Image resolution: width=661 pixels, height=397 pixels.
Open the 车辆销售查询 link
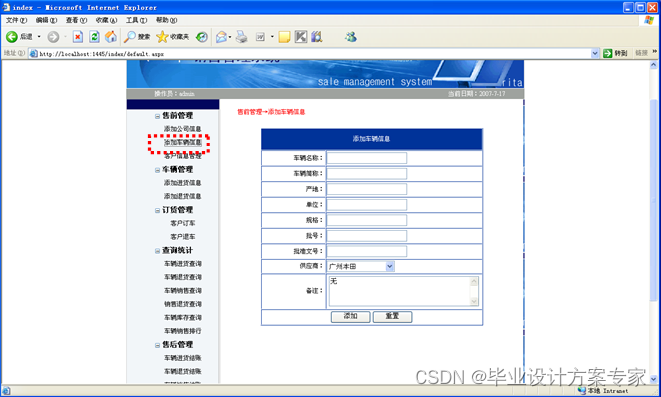(x=183, y=290)
